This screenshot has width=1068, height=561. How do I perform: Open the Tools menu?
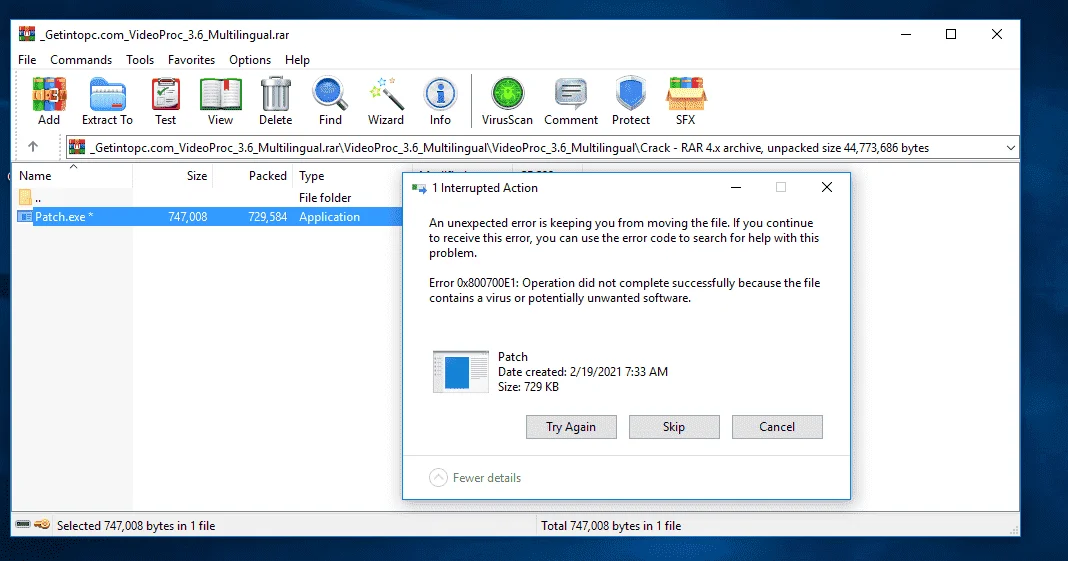(140, 60)
